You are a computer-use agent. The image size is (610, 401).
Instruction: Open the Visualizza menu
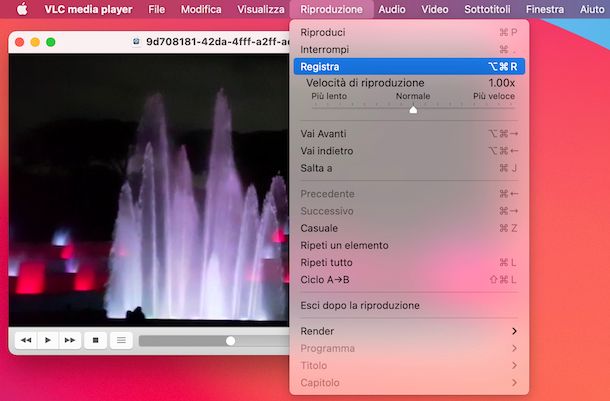[261, 9]
